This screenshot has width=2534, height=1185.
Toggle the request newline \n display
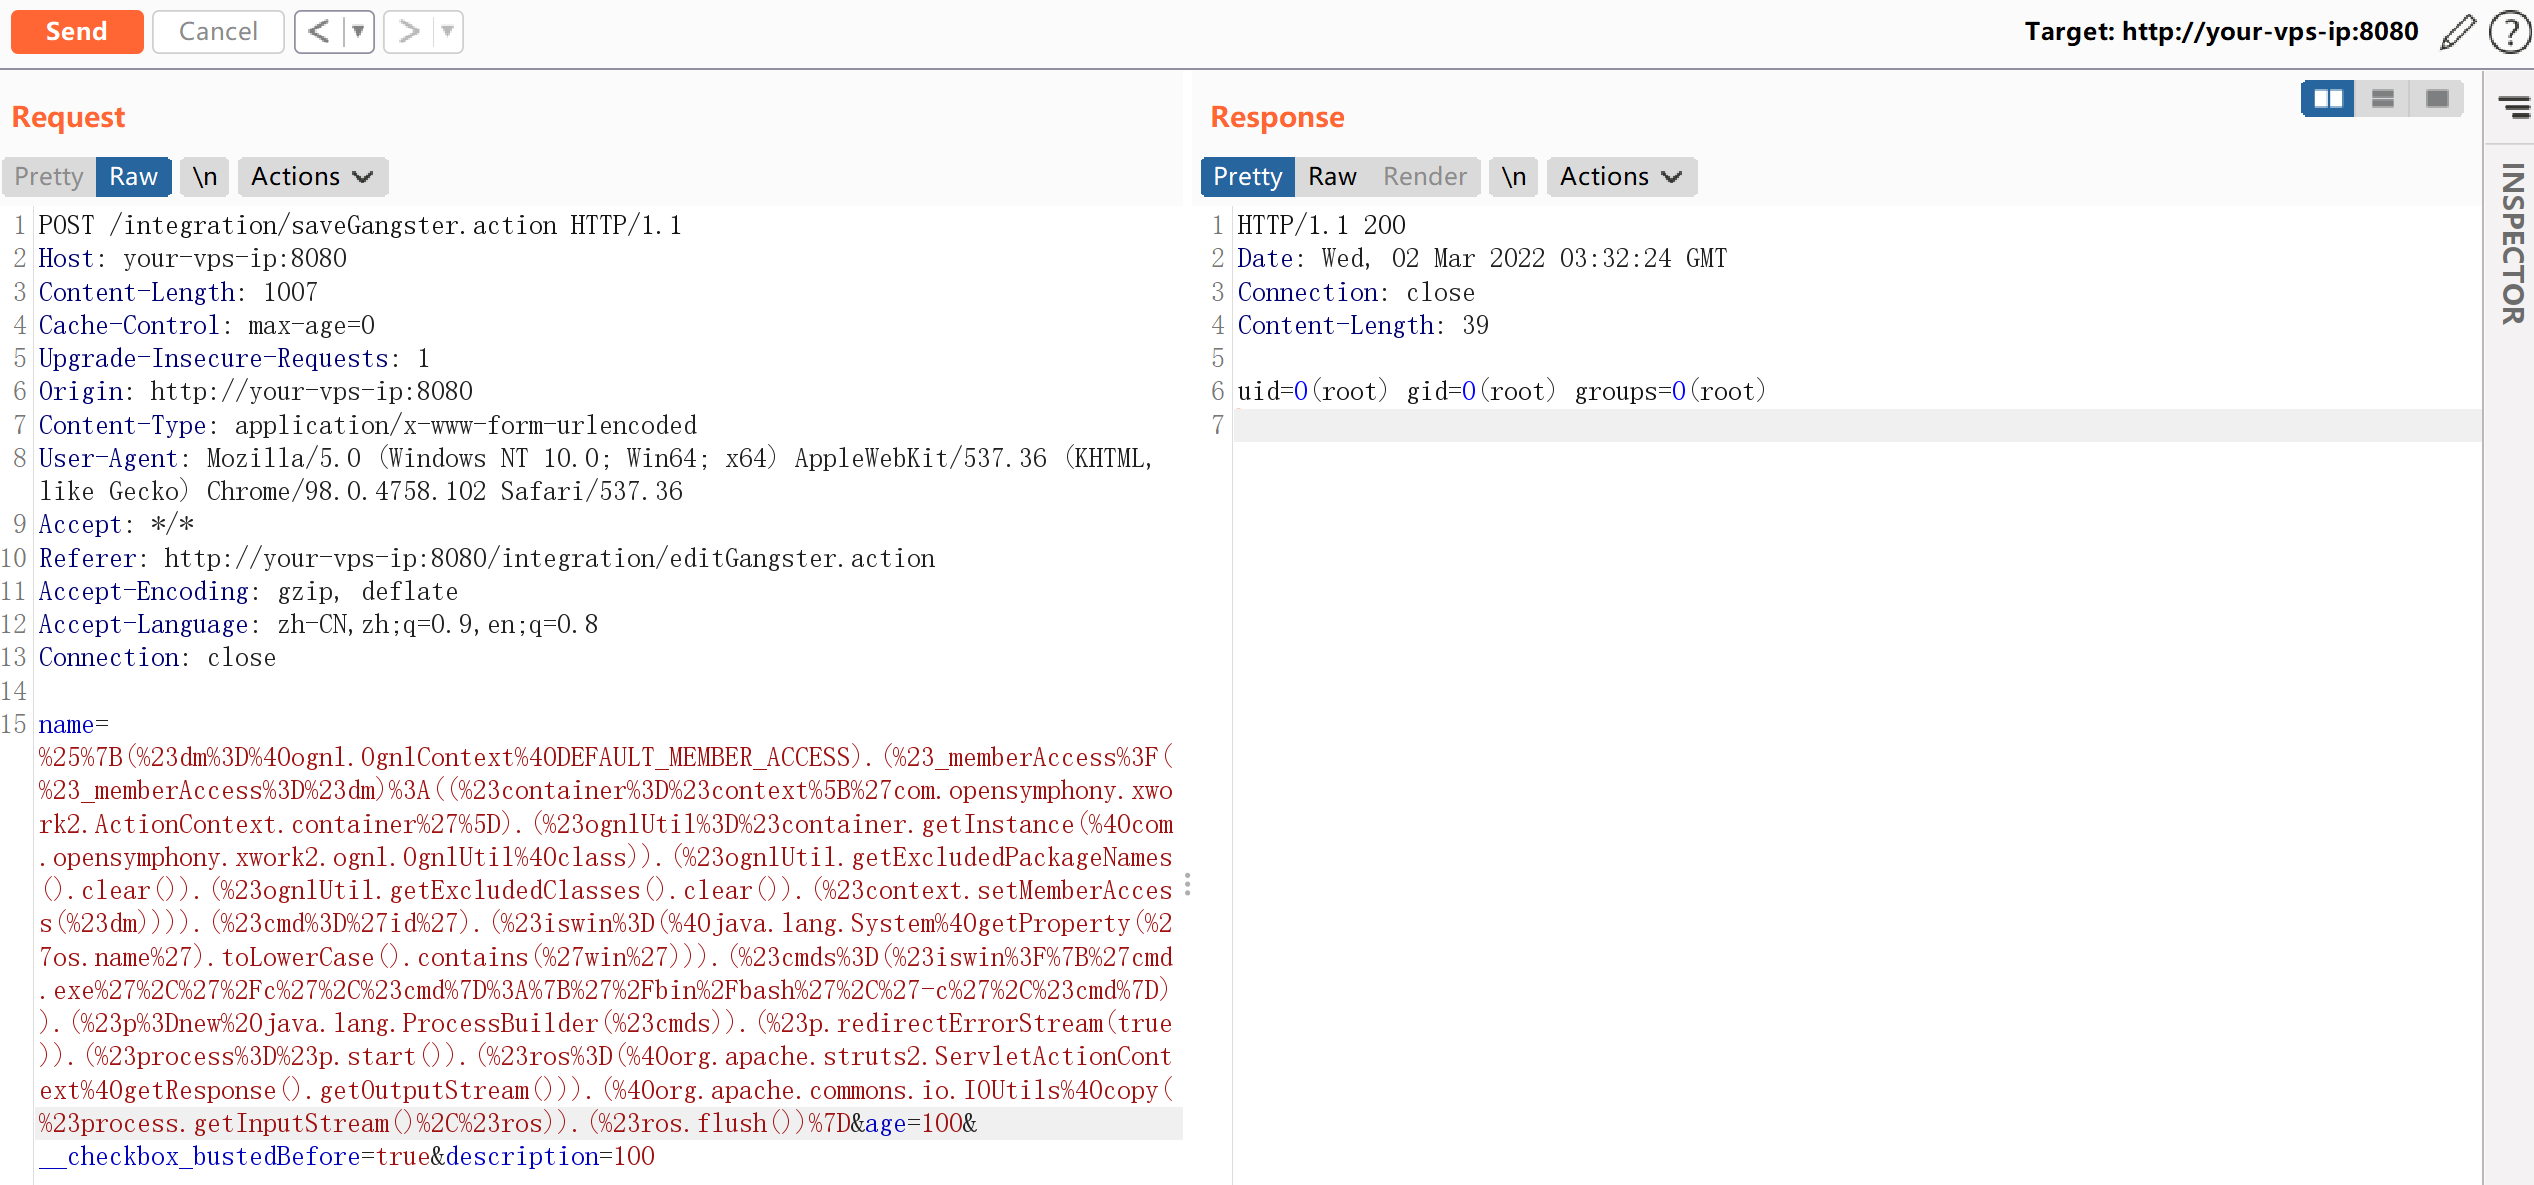205,177
